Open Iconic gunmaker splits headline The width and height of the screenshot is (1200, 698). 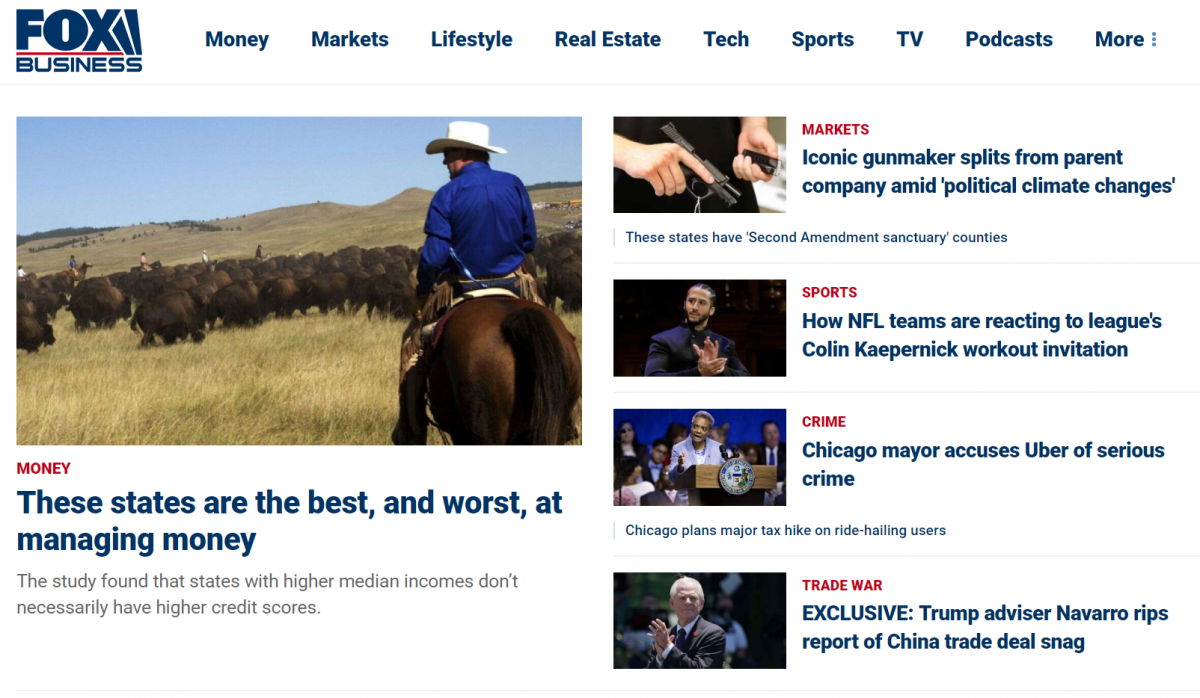pos(987,171)
